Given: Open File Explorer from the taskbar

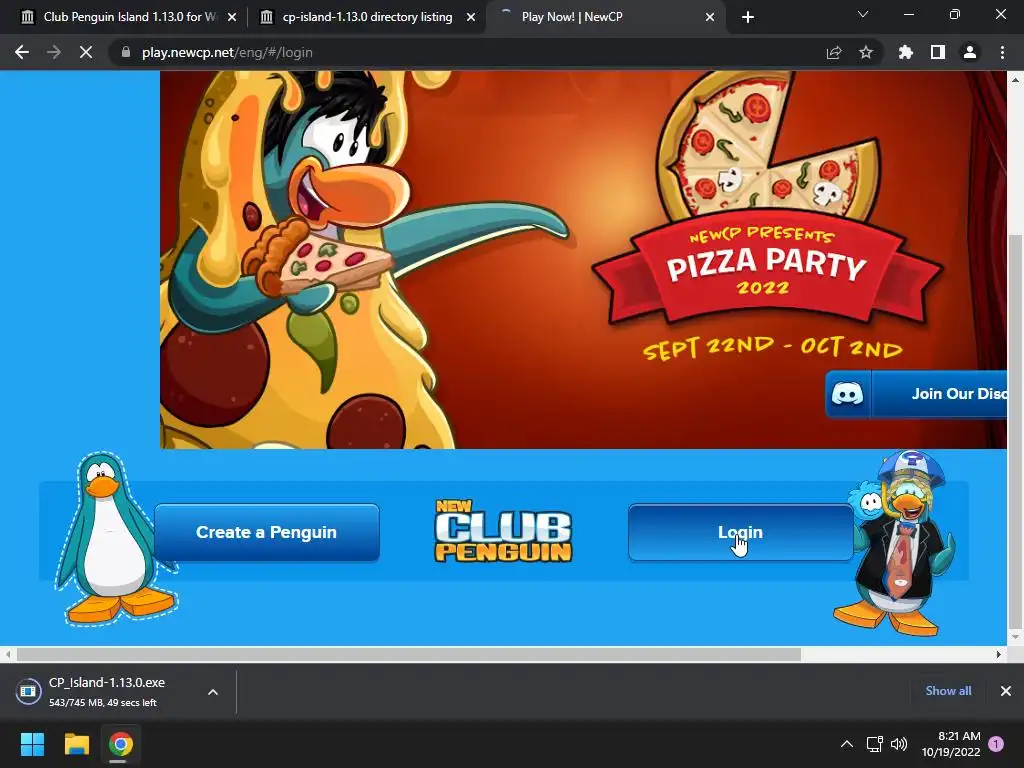Looking at the screenshot, I should (x=76, y=744).
